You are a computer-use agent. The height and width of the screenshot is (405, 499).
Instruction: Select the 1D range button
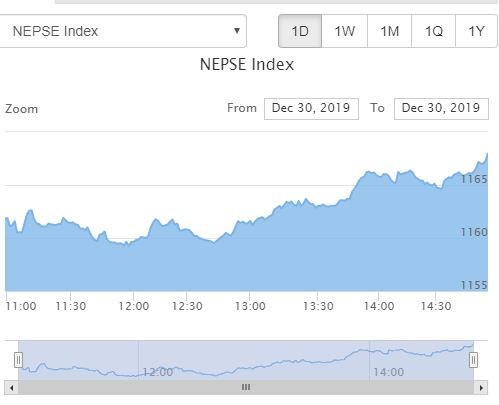300,31
